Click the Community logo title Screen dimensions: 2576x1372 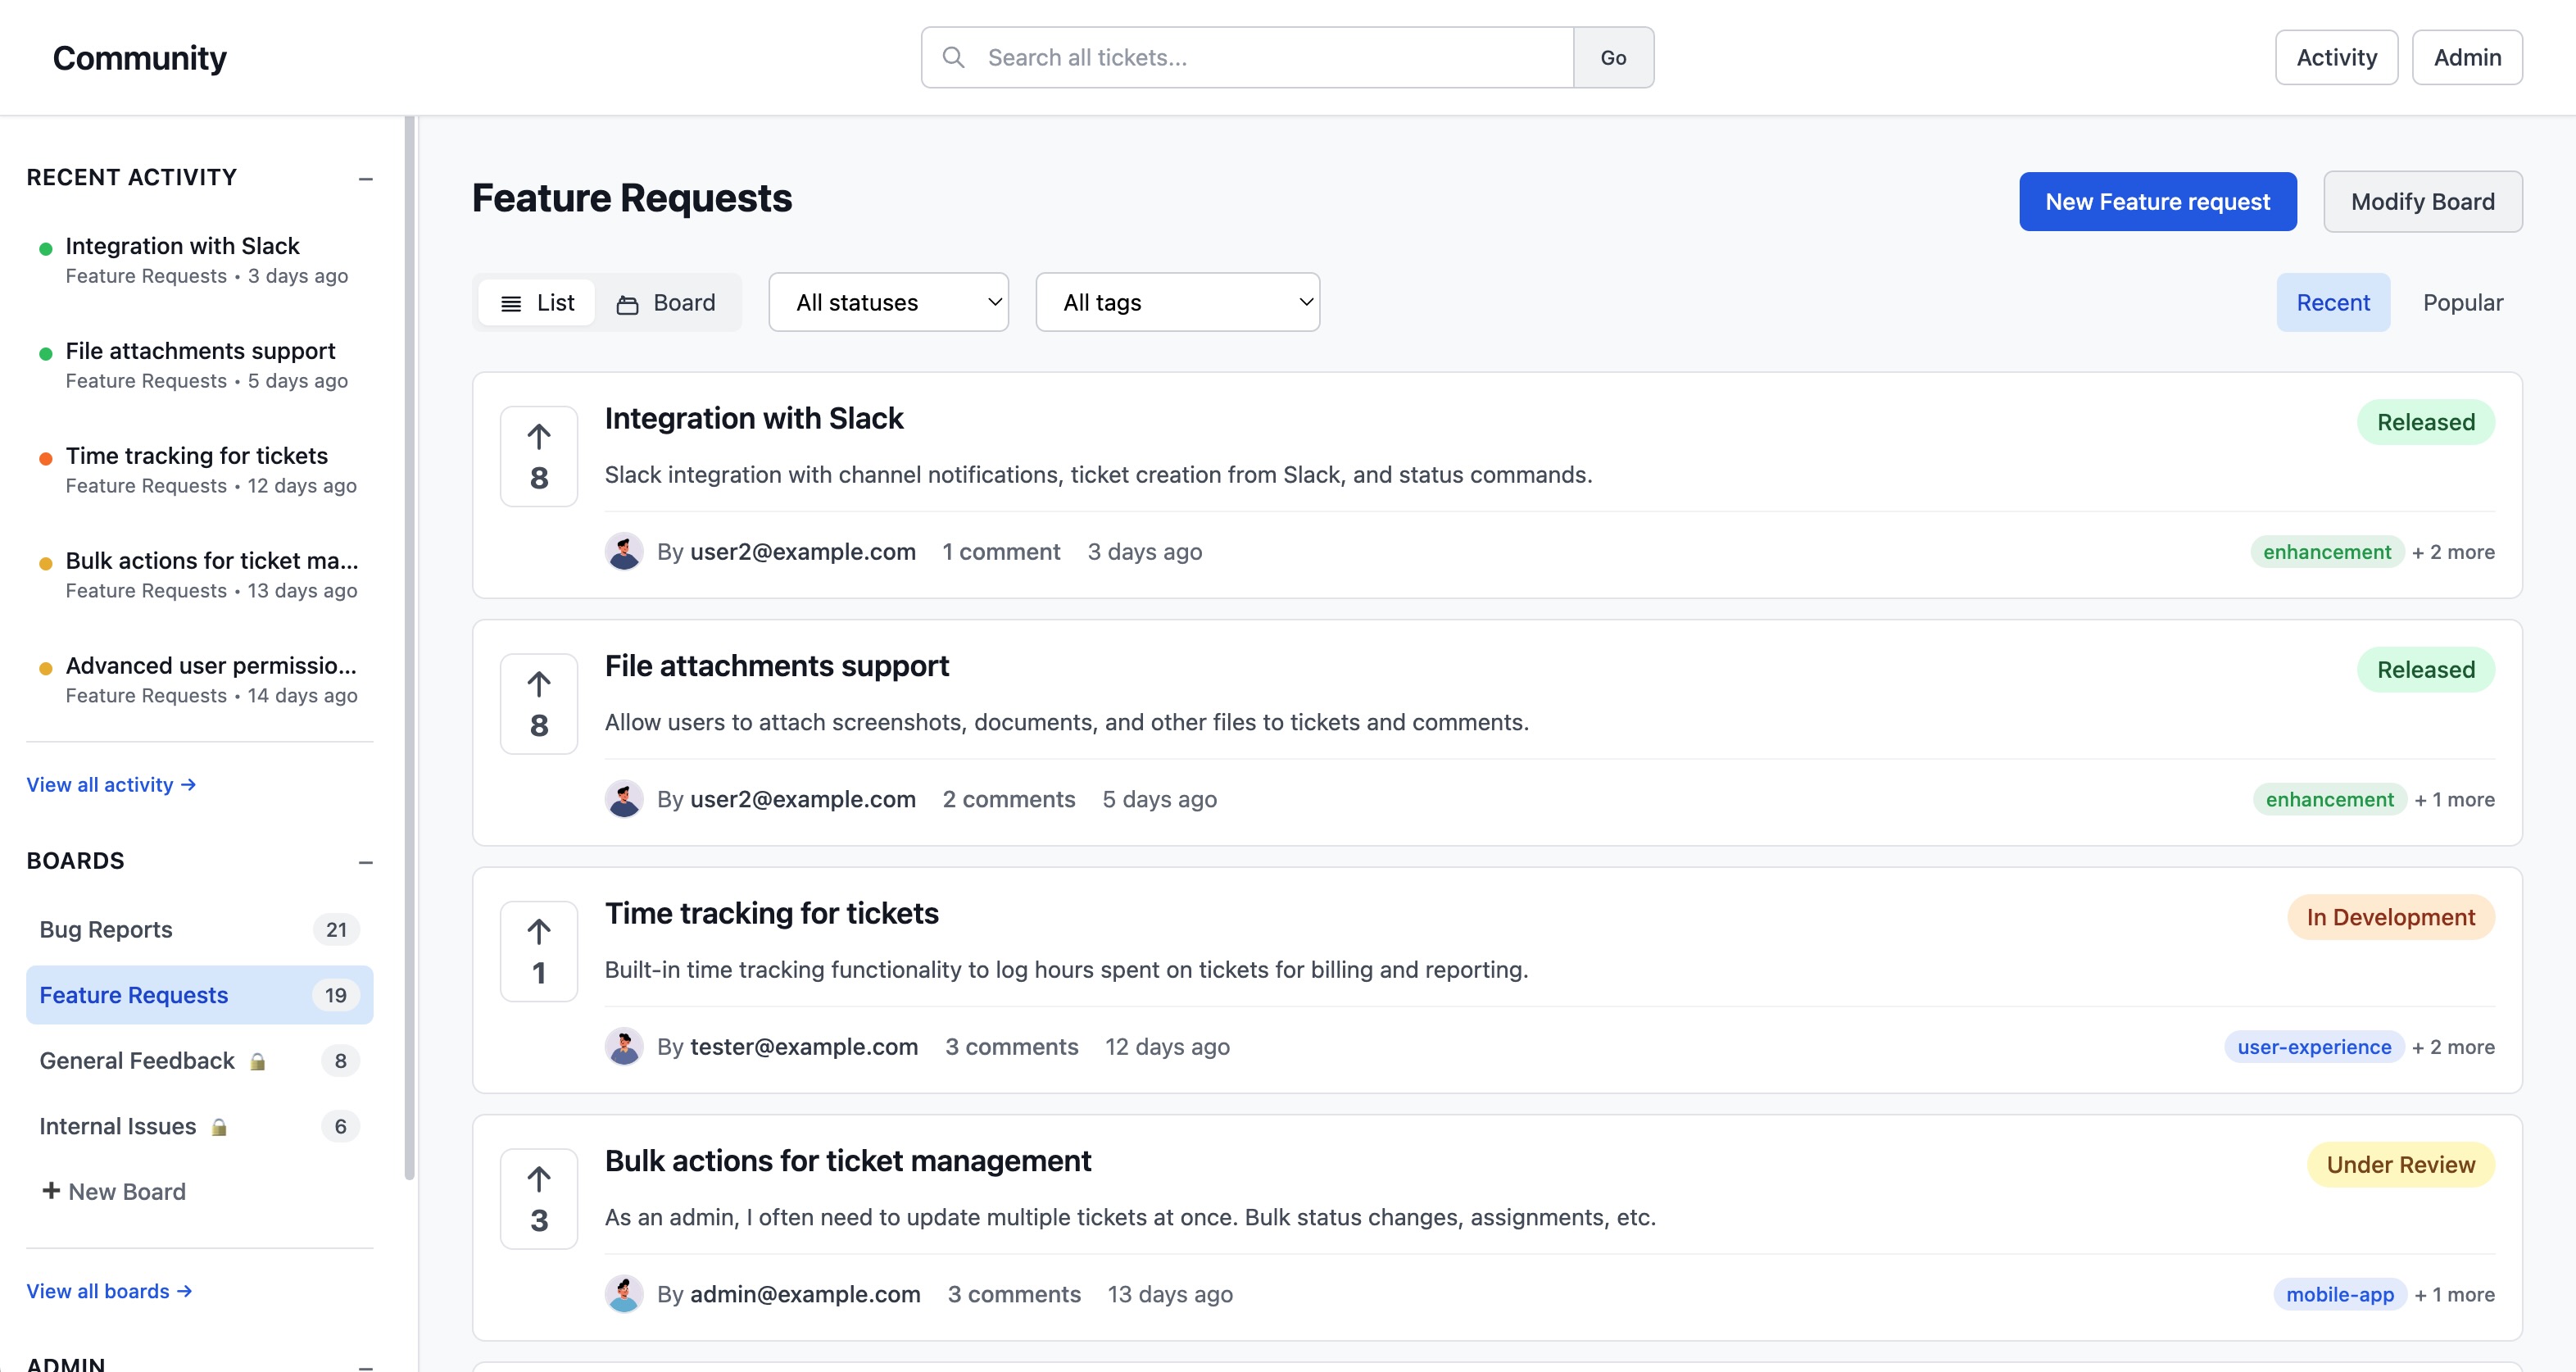(140, 58)
